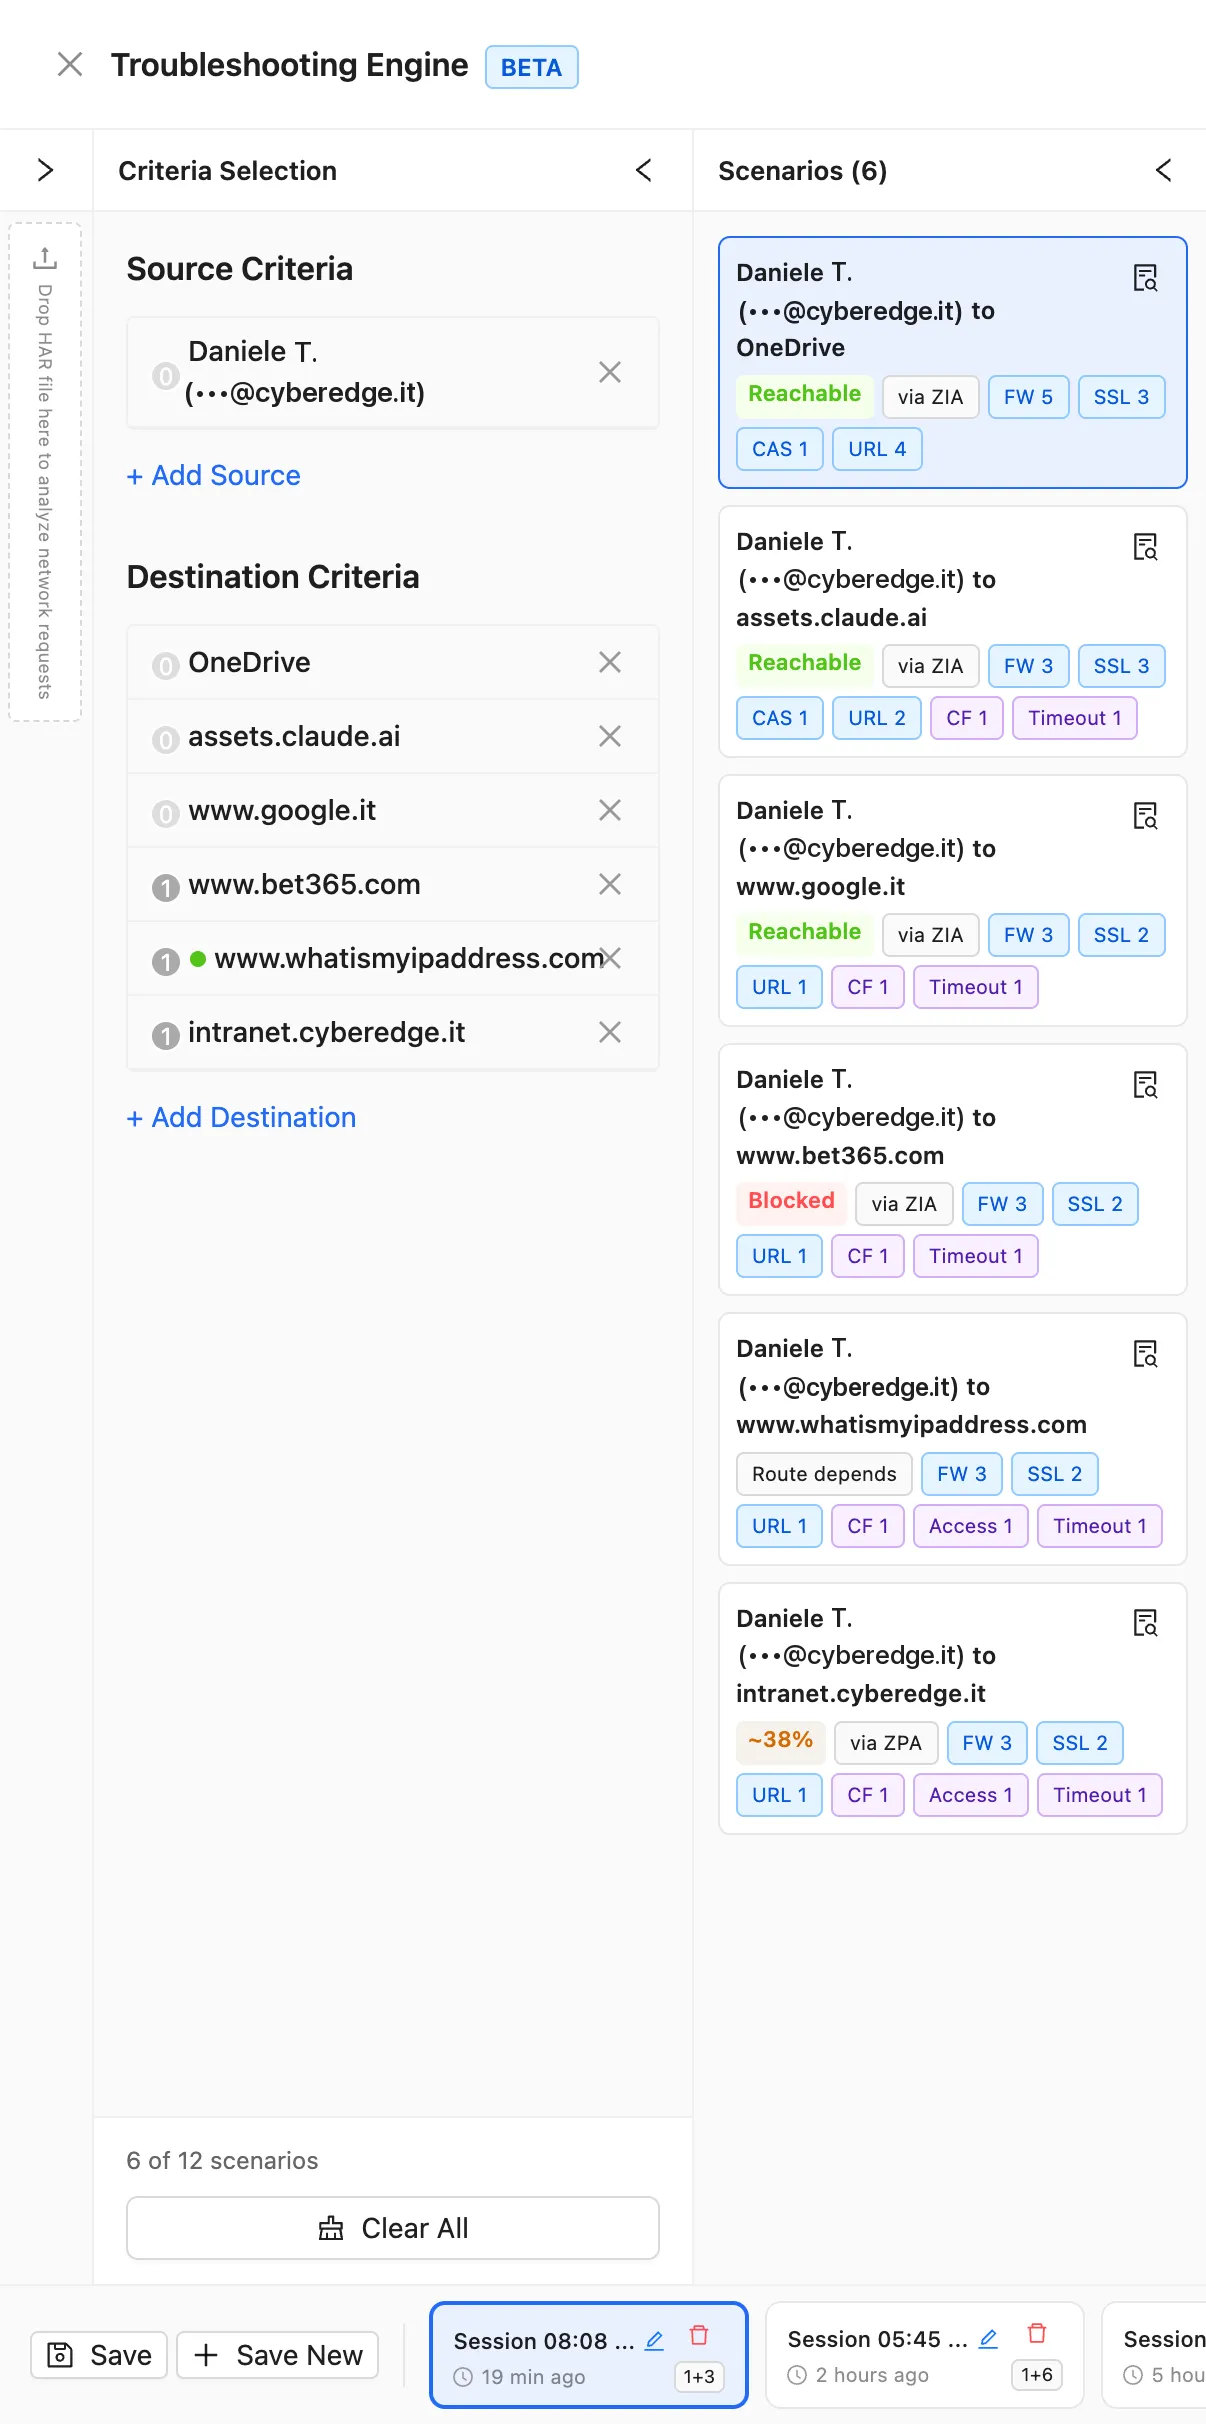Rename Session 08:08 with edit pencil
Image resolution: width=1206 pixels, height=2424 pixels.
(x=655, y=2340)
